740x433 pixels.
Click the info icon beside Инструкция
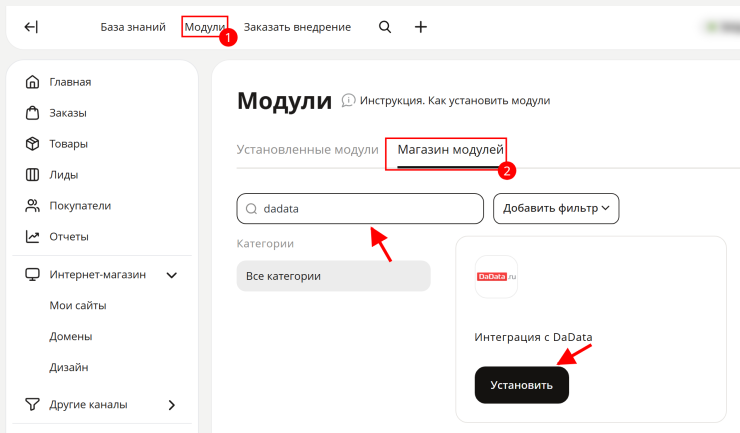pyautogui.click(x=348, y=100)
